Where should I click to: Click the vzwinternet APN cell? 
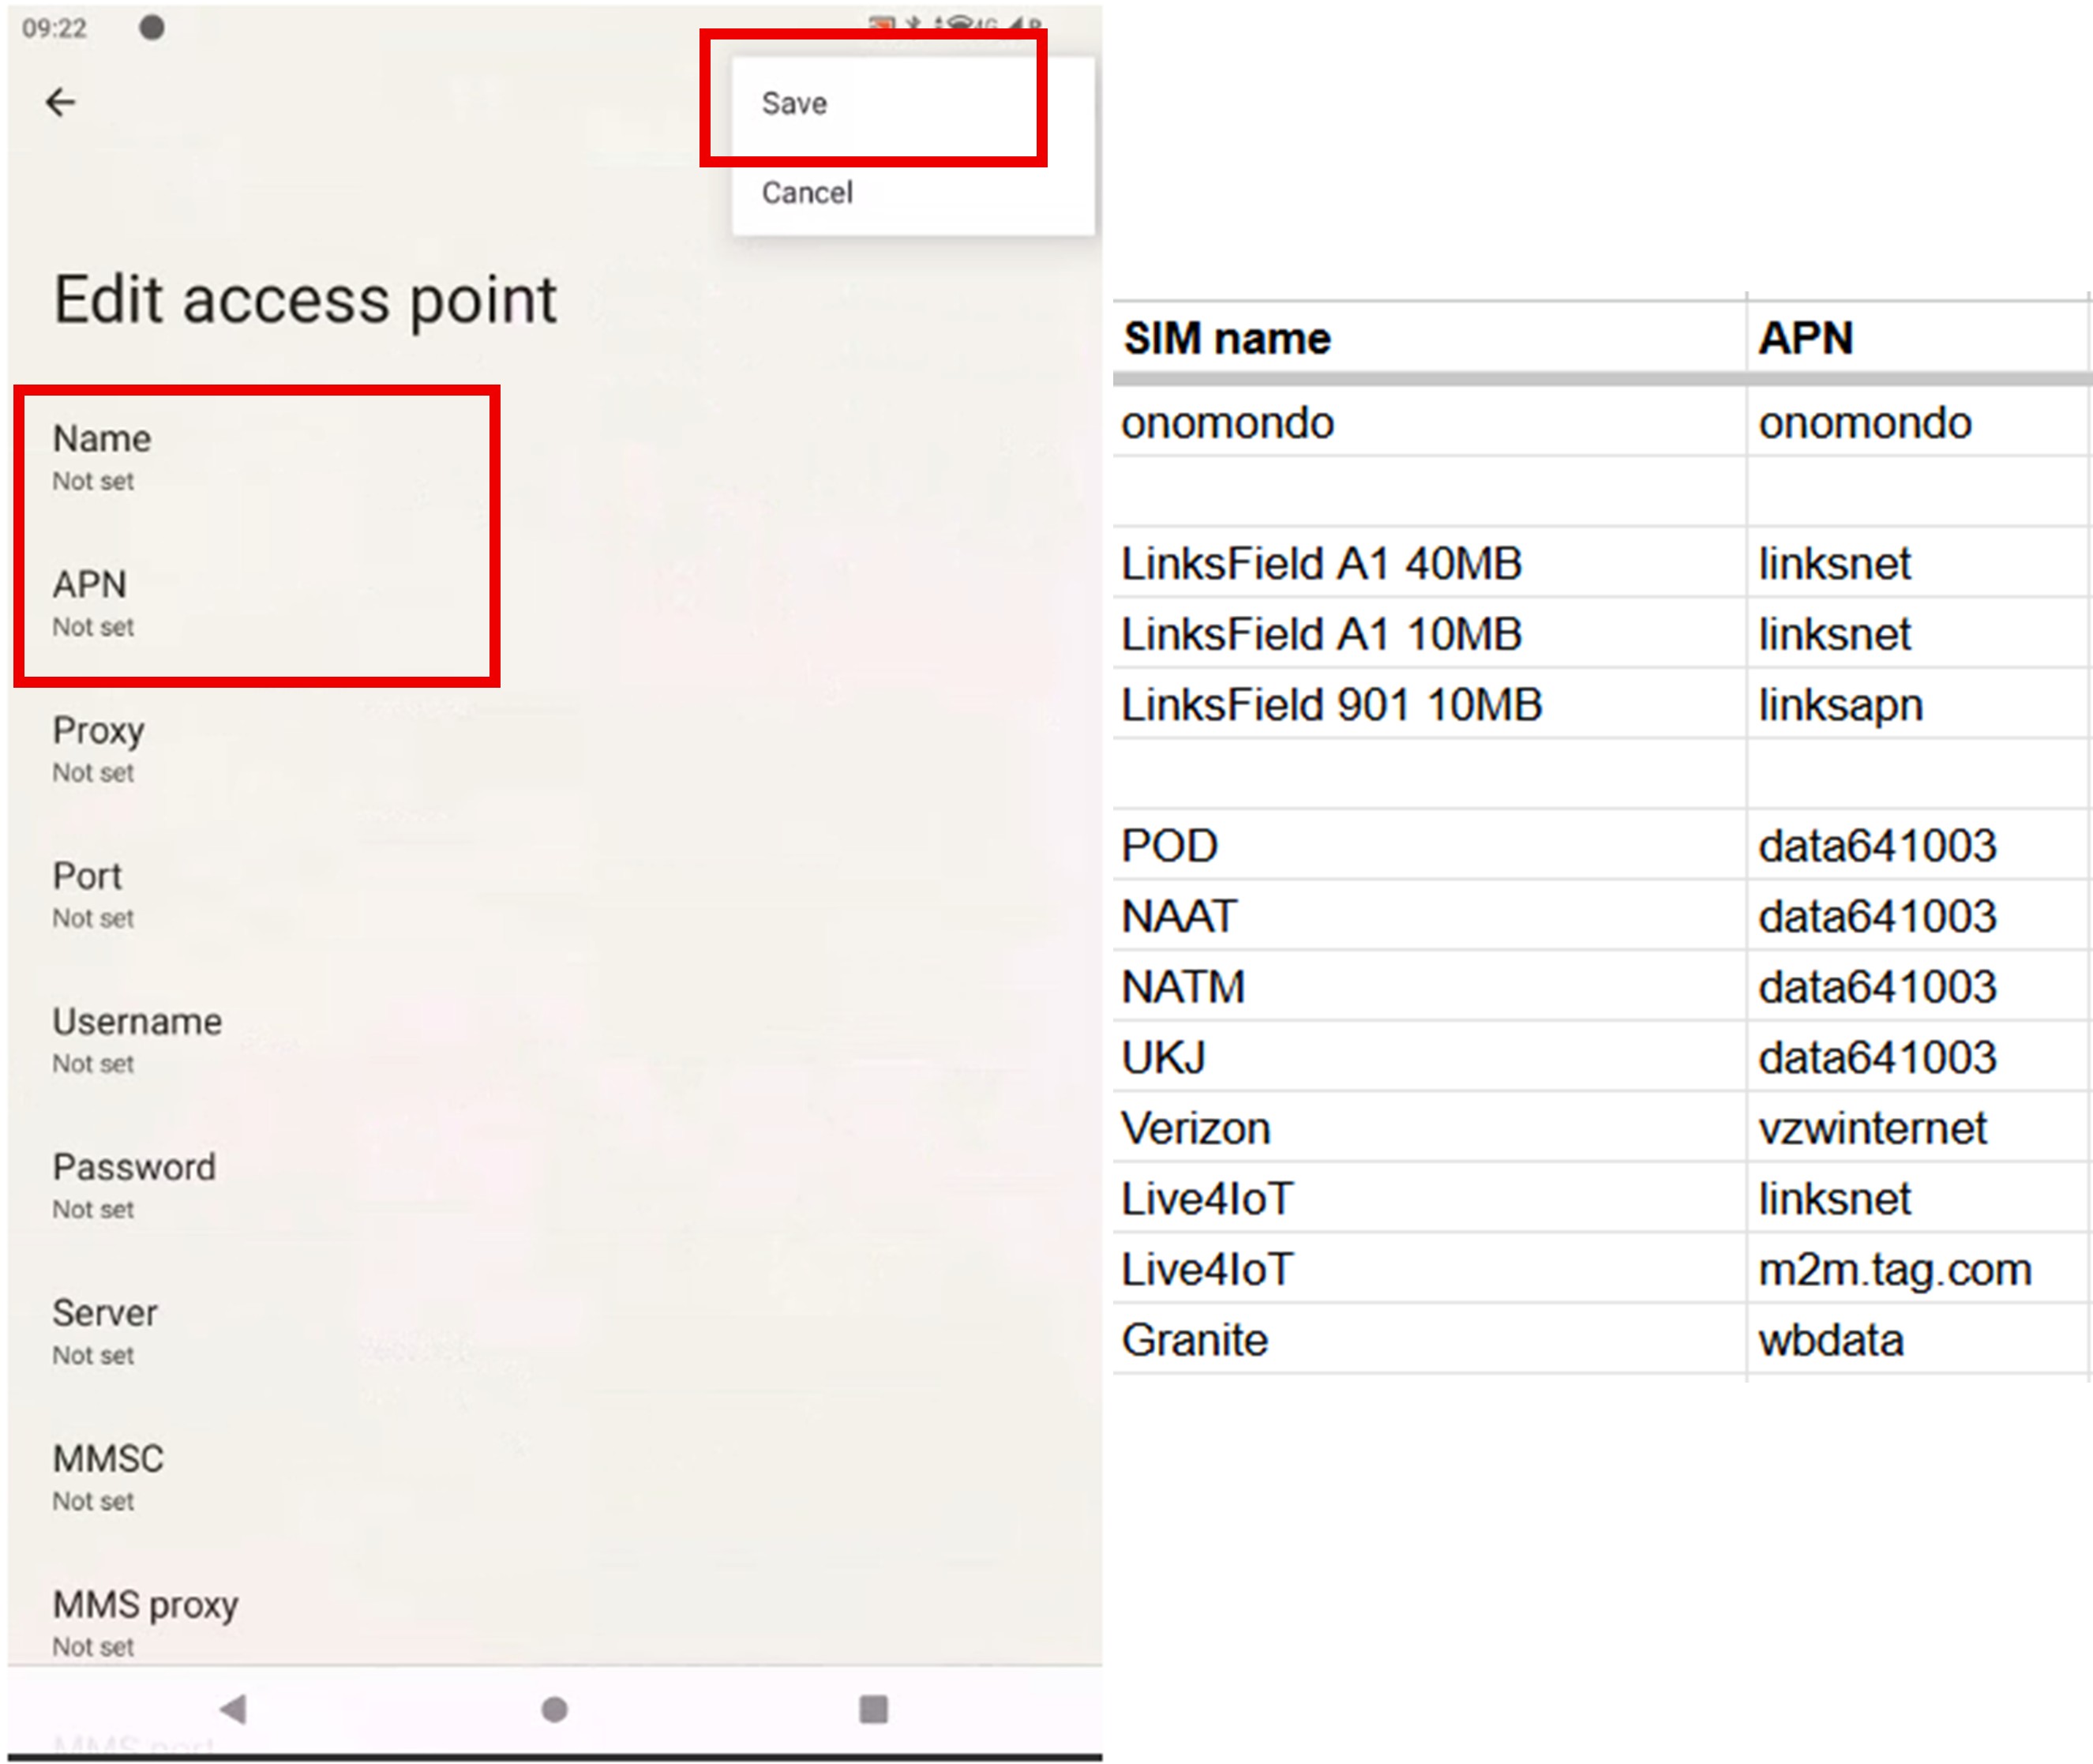tap(1872, 1128)
